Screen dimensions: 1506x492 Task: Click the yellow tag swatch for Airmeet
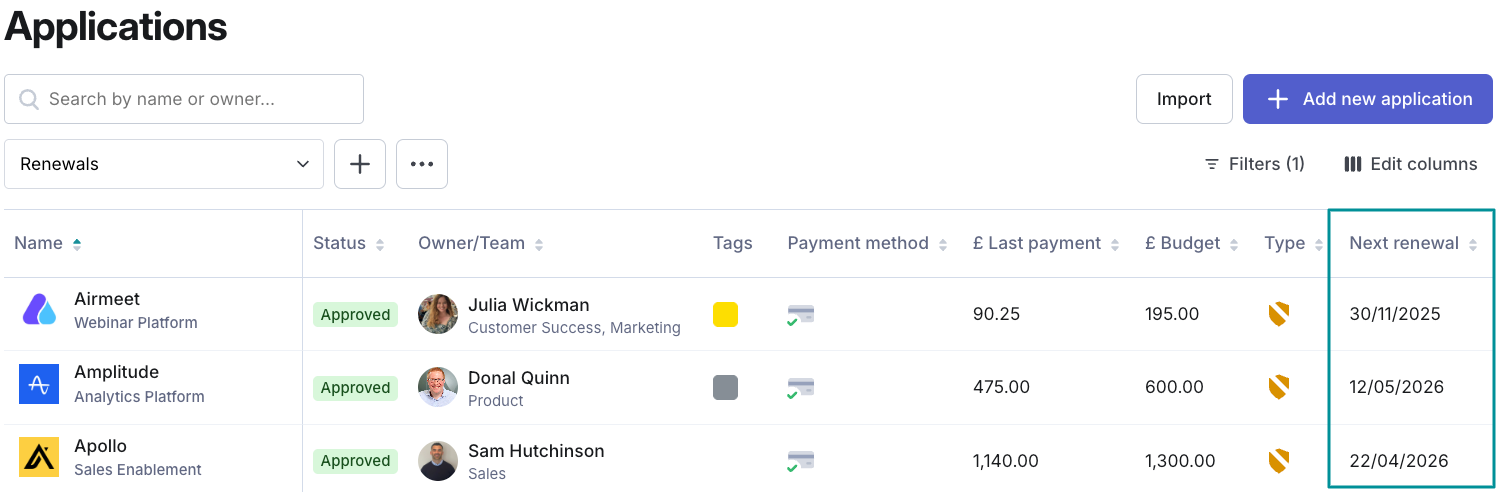click(x=725, y=315)
